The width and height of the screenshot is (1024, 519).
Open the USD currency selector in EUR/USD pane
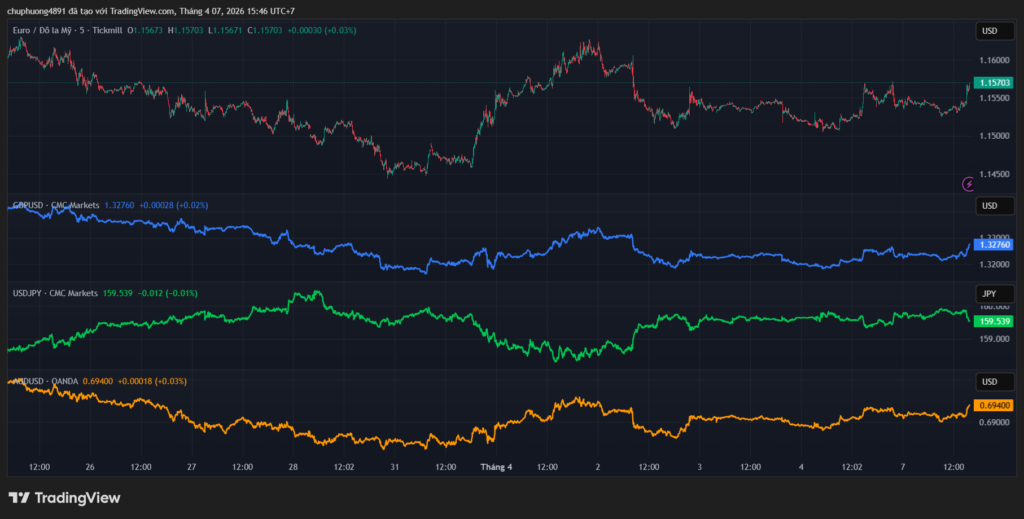pyautogui.click(x=989, y=31)
